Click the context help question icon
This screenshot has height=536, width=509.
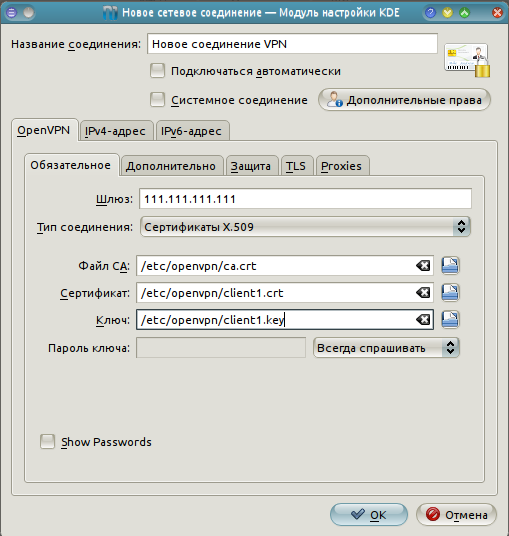(430, 13)
